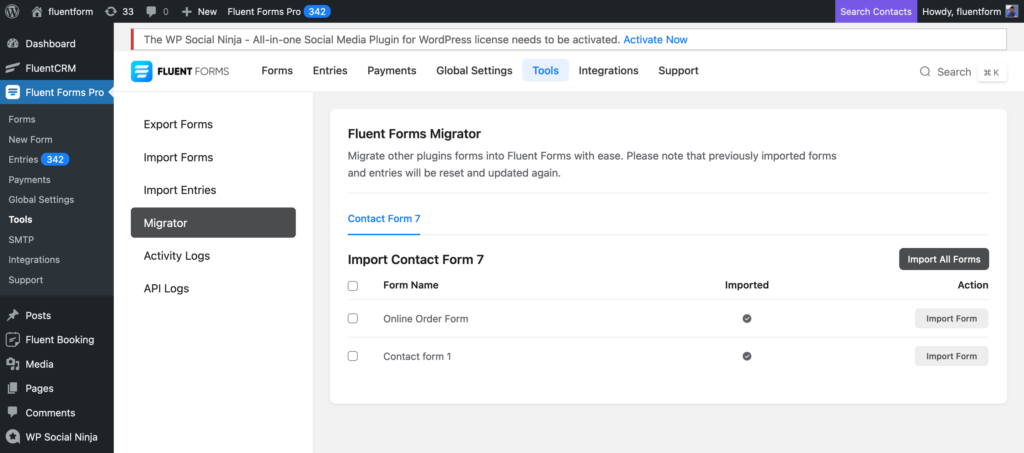Viewport: 1024px width, 453px height.
Task: Click the imported checkmark for Online Order Form
Action: [x=747, y=319]
